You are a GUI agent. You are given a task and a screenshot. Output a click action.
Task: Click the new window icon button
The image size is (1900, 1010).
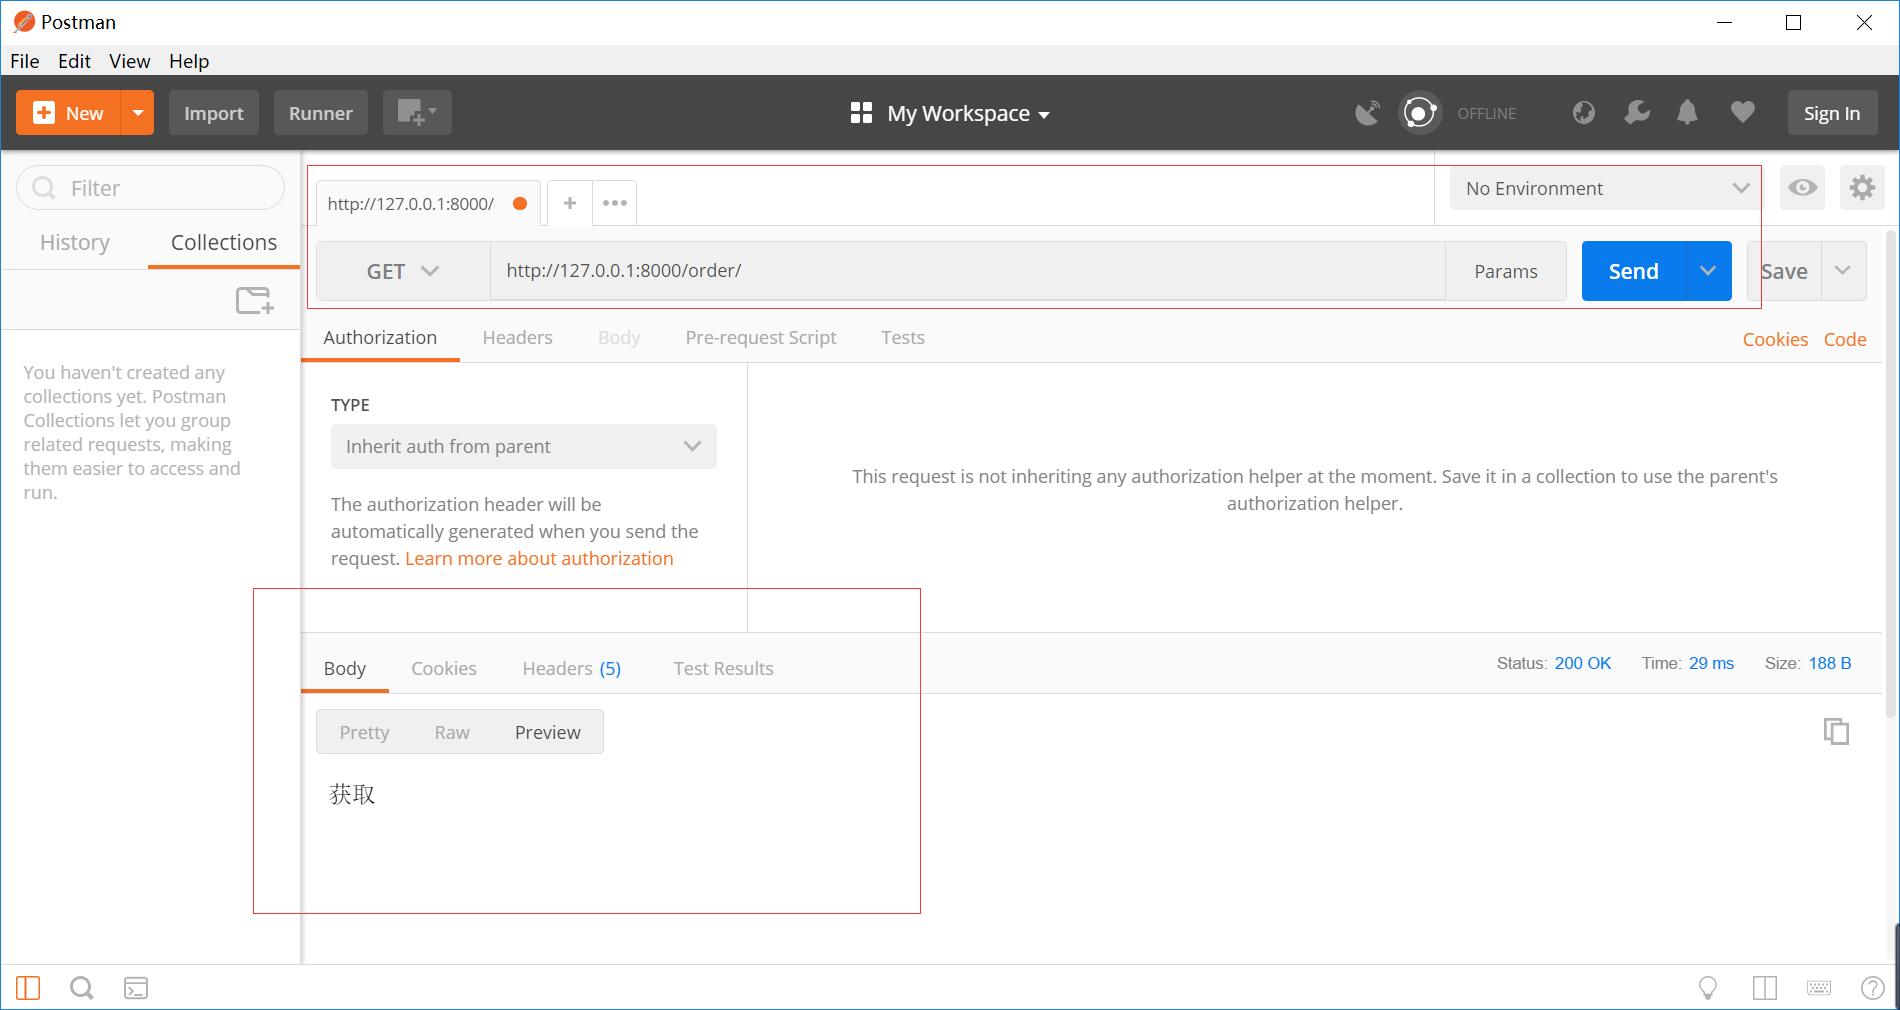[x=417, y=113]
